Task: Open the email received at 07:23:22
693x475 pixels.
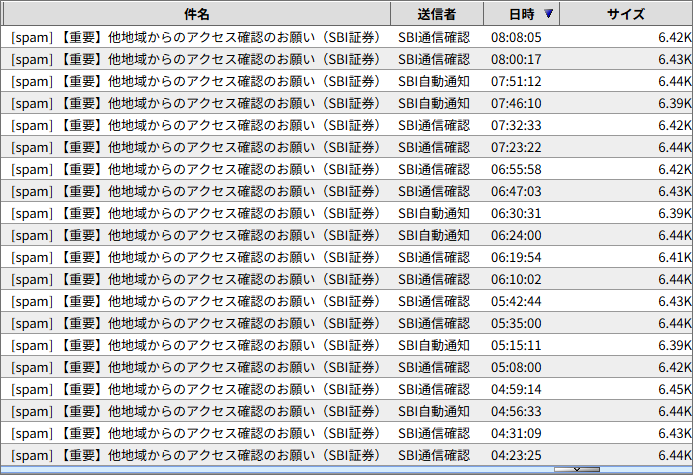Action: pyautogui.click(x=346, y=147)
